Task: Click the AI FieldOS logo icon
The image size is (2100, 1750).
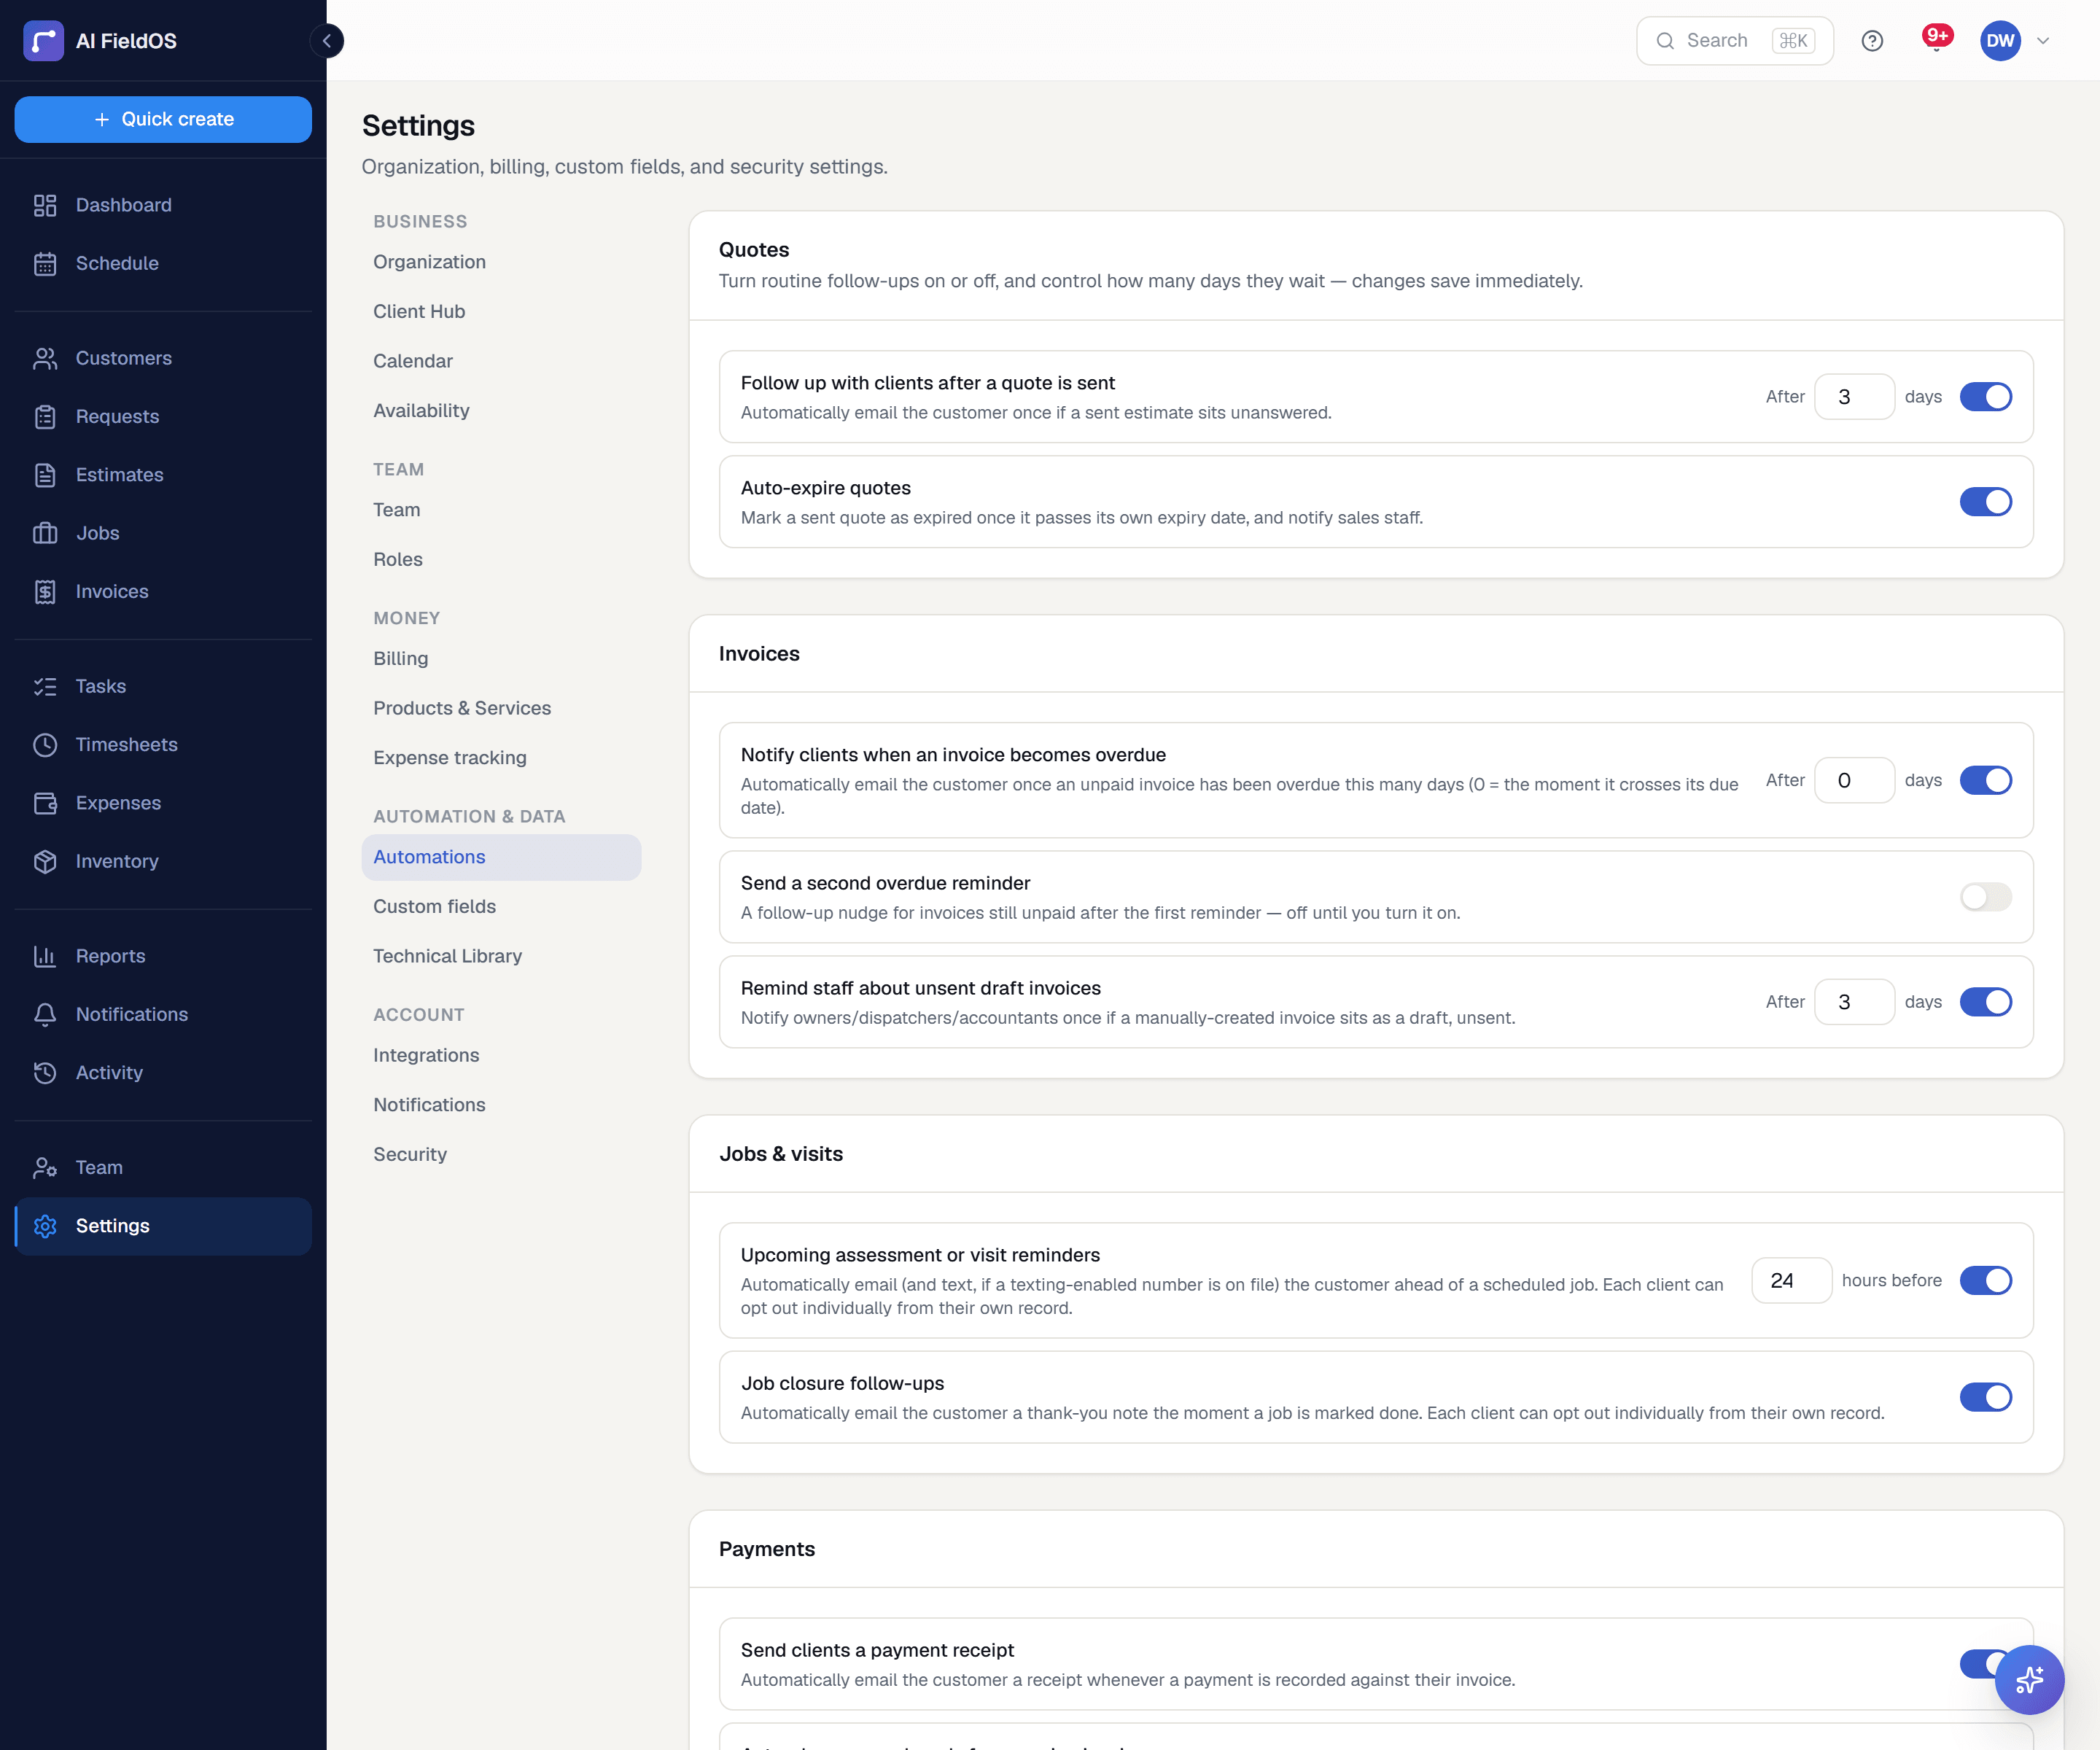Action: [x=43, y=41]
